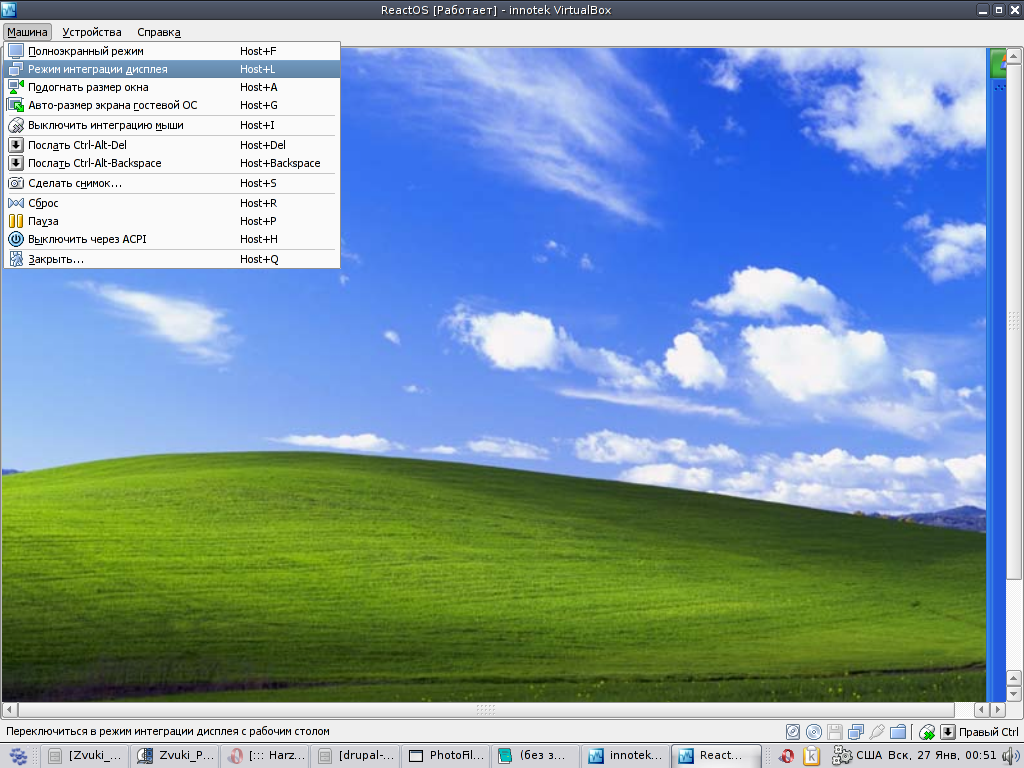The width and height of the screenshot is (1024, 768).
Task: Open the KDE start menu button
Action: click(x=18, y=756)
